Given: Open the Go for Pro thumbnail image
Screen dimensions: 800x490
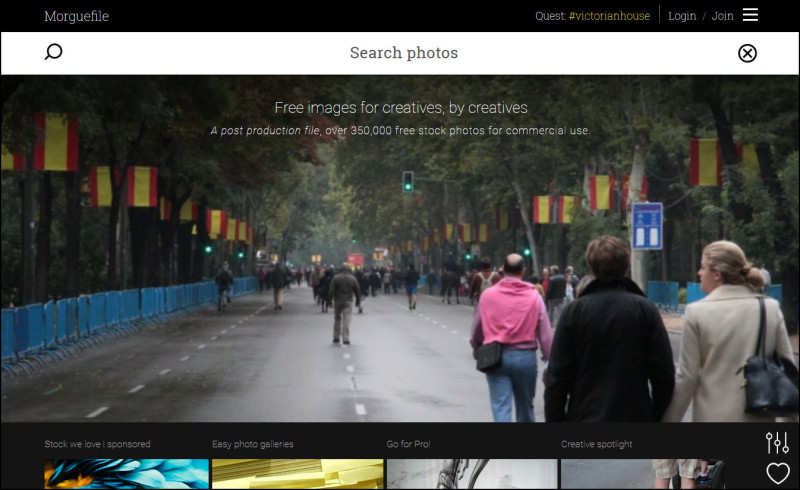Looking at the screenshot, I should (471, 474).
